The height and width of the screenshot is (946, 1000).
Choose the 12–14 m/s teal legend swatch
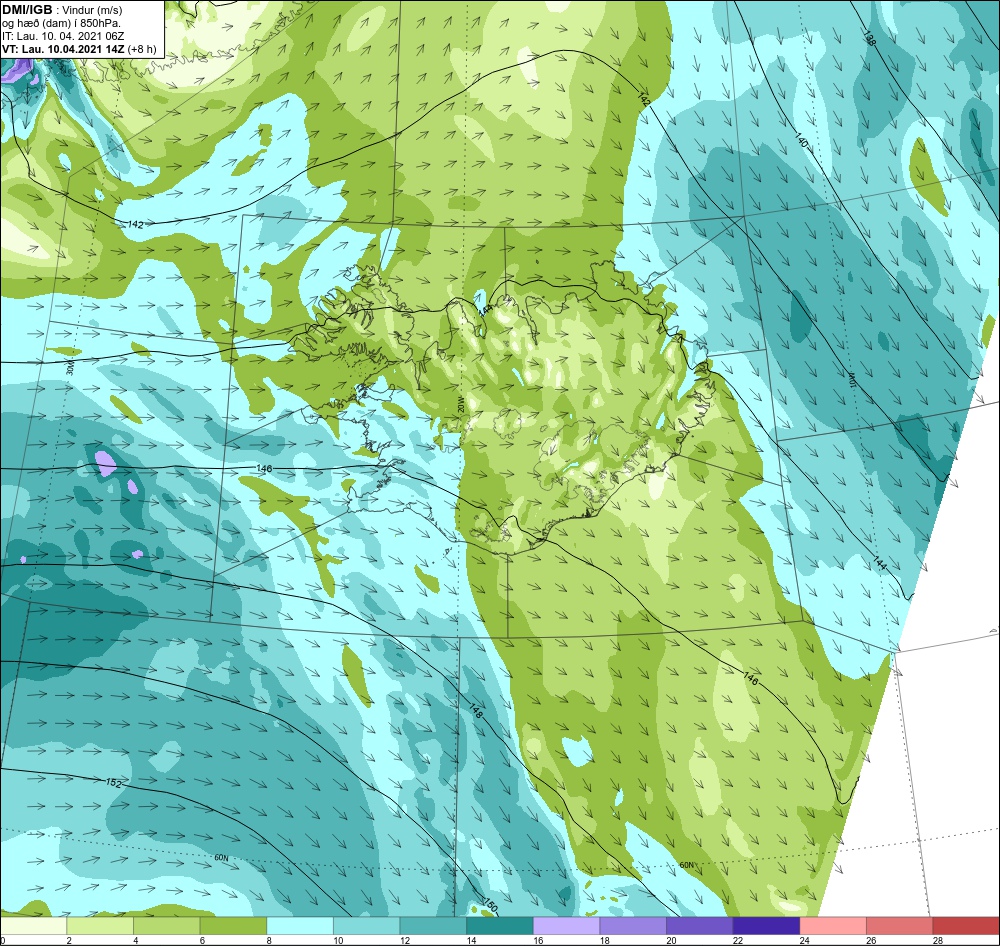(x=433, y=926)
